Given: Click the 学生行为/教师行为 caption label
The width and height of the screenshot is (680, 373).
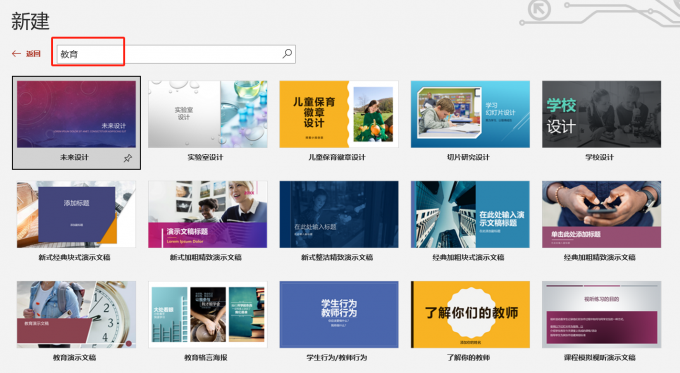Looking at the screenshot, I should [337, 357].
